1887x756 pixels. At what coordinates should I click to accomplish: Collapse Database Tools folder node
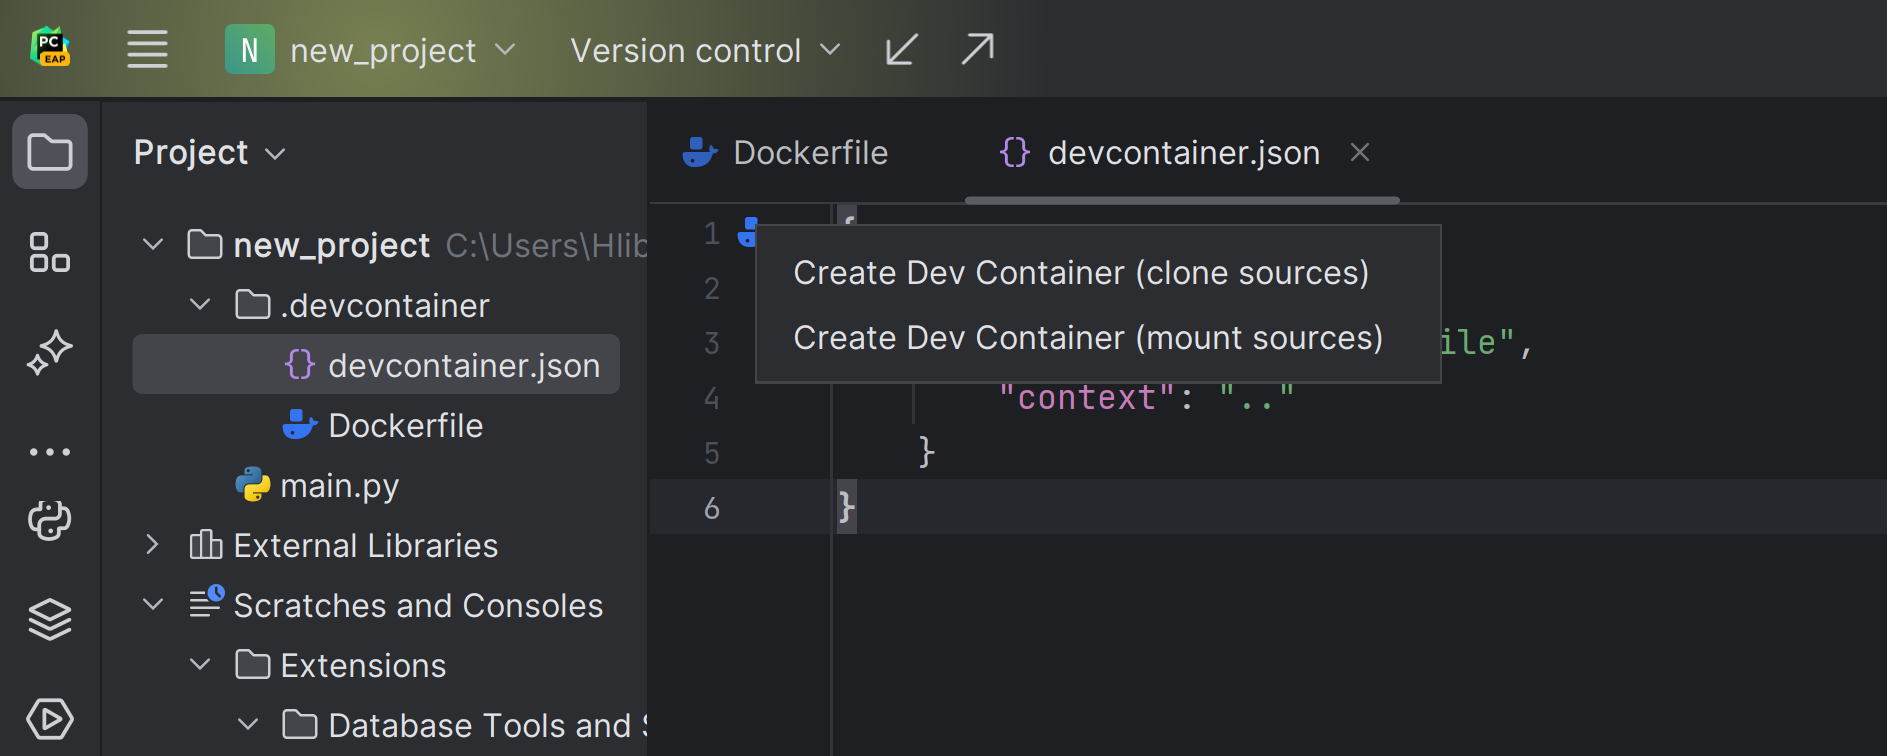pos(248,724)
